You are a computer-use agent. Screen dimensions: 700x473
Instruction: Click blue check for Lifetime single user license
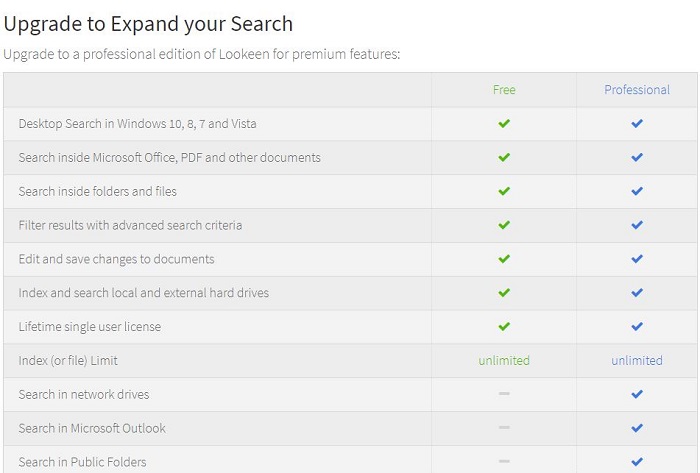637,327
